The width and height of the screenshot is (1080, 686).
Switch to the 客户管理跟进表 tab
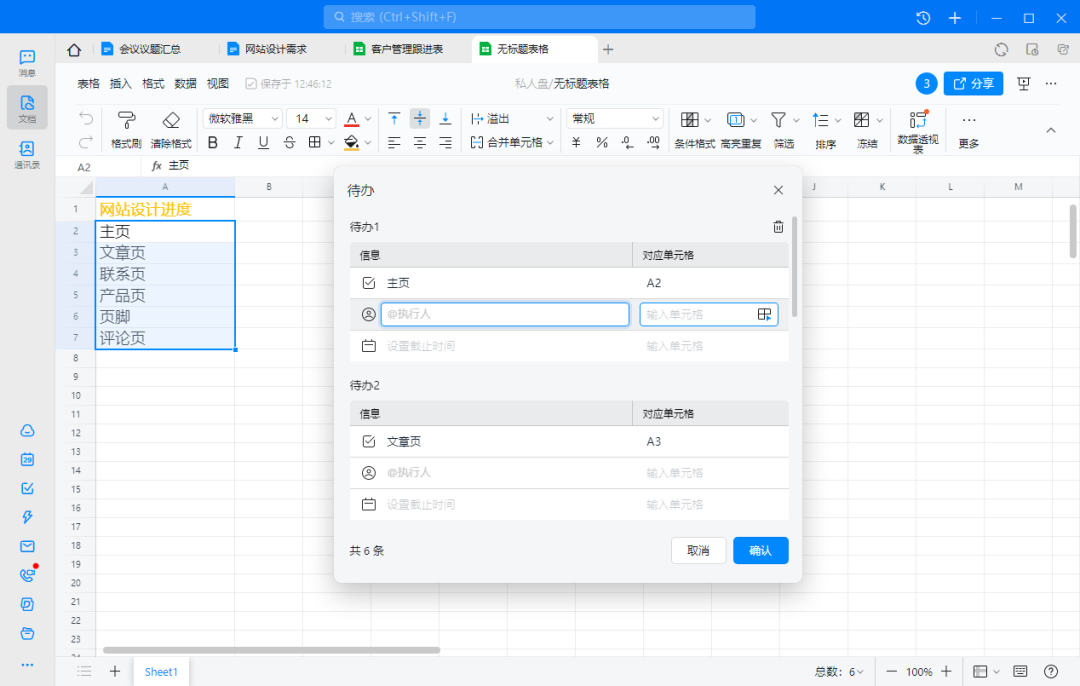tap(405, 49)
